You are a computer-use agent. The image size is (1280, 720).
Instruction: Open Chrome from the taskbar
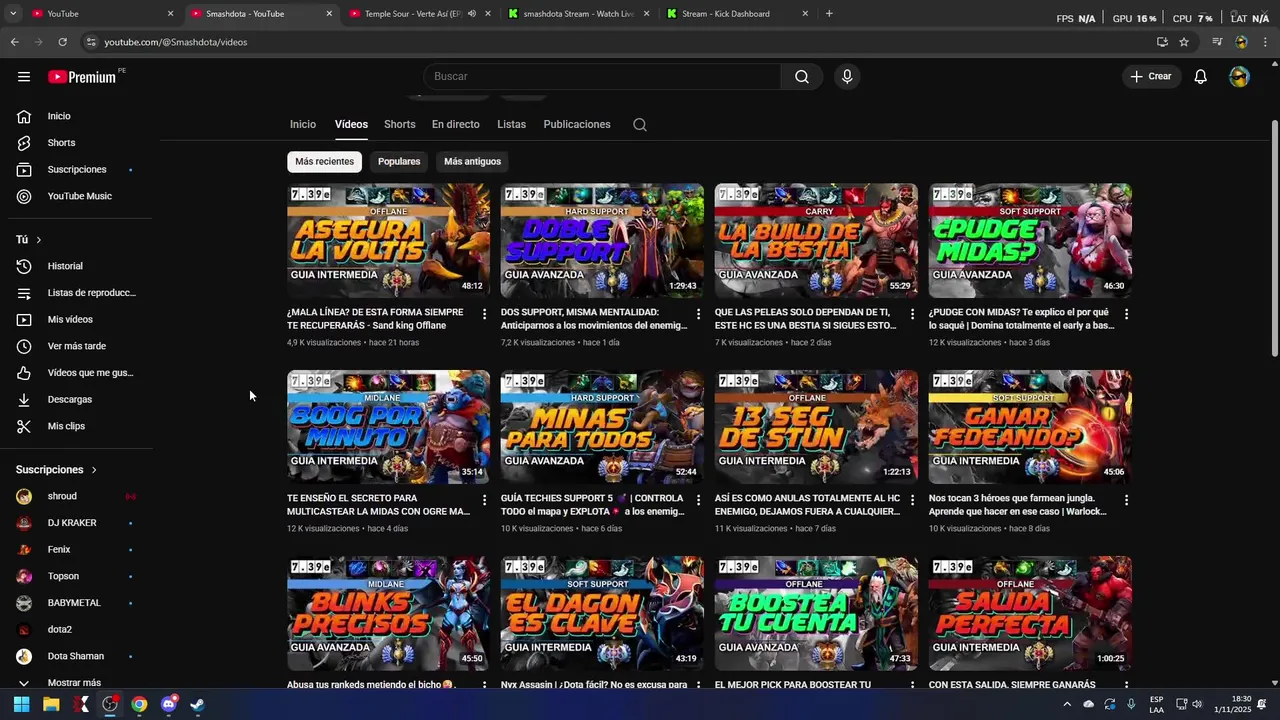pyautogui.click(x=139, y=704)
